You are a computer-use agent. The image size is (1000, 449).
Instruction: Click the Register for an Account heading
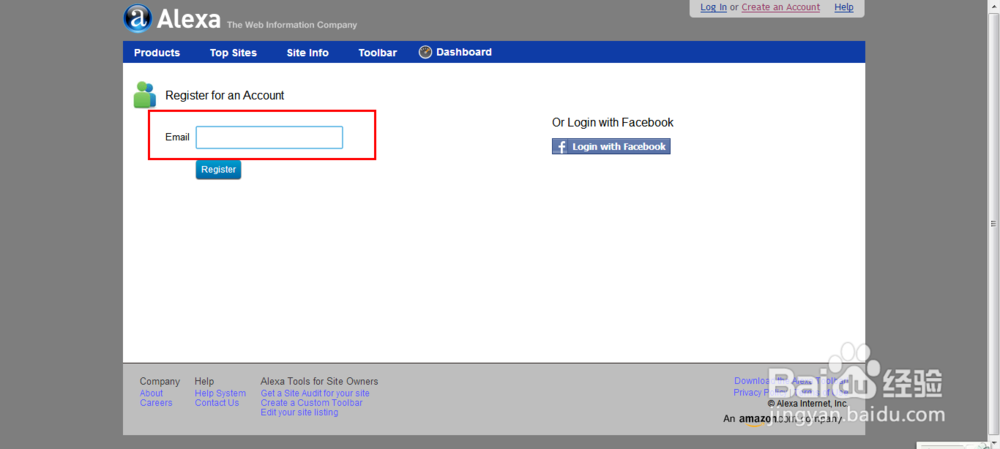coord(224,96)
